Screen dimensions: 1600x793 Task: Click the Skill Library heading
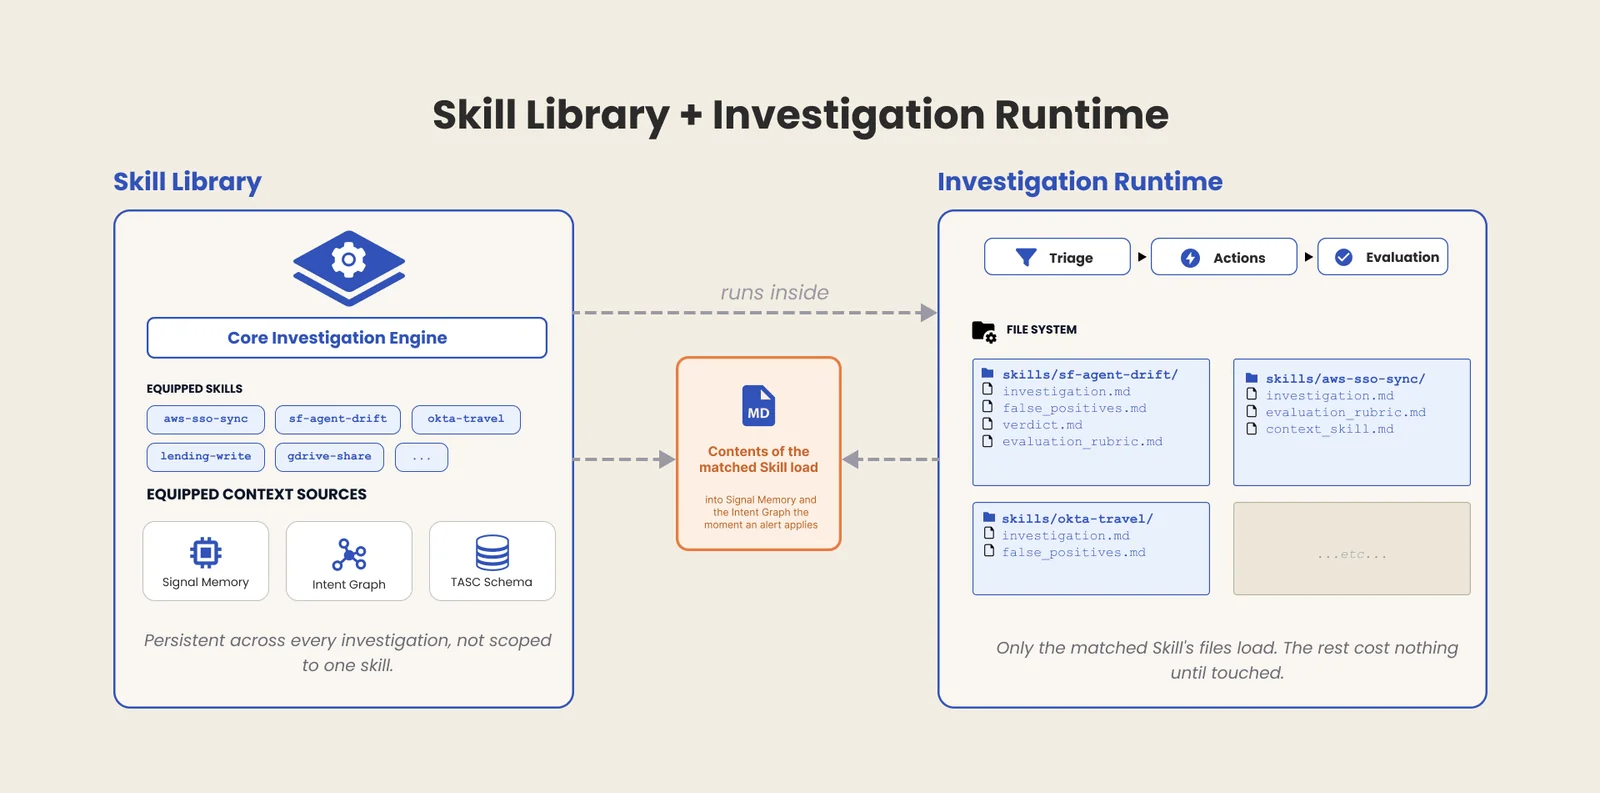(187, 182)
